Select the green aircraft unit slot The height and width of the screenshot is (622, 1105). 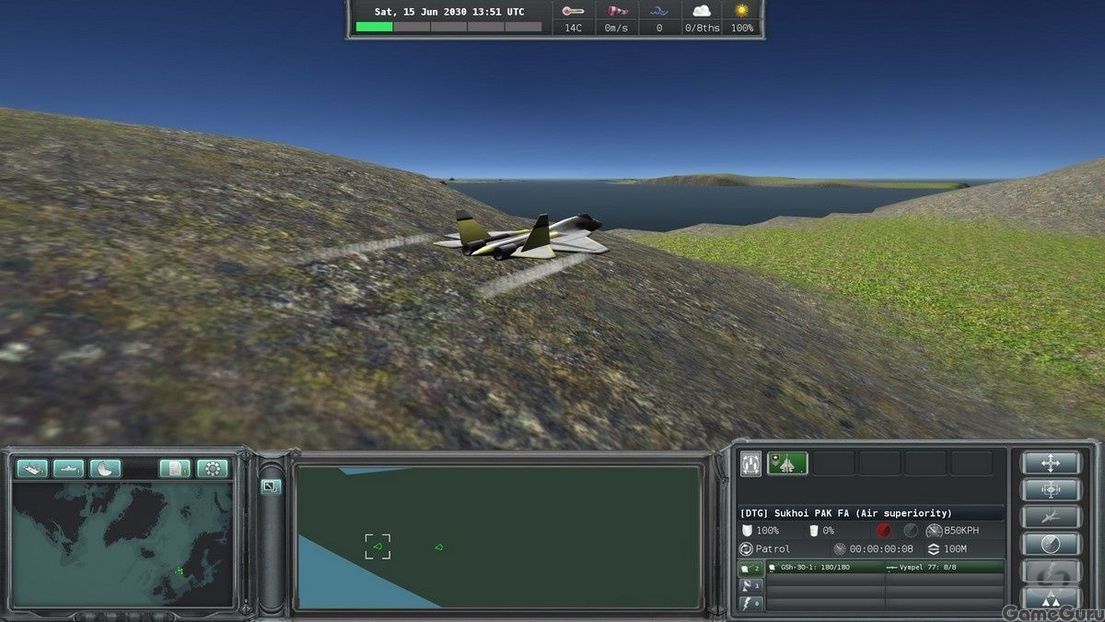coord(787,464)
